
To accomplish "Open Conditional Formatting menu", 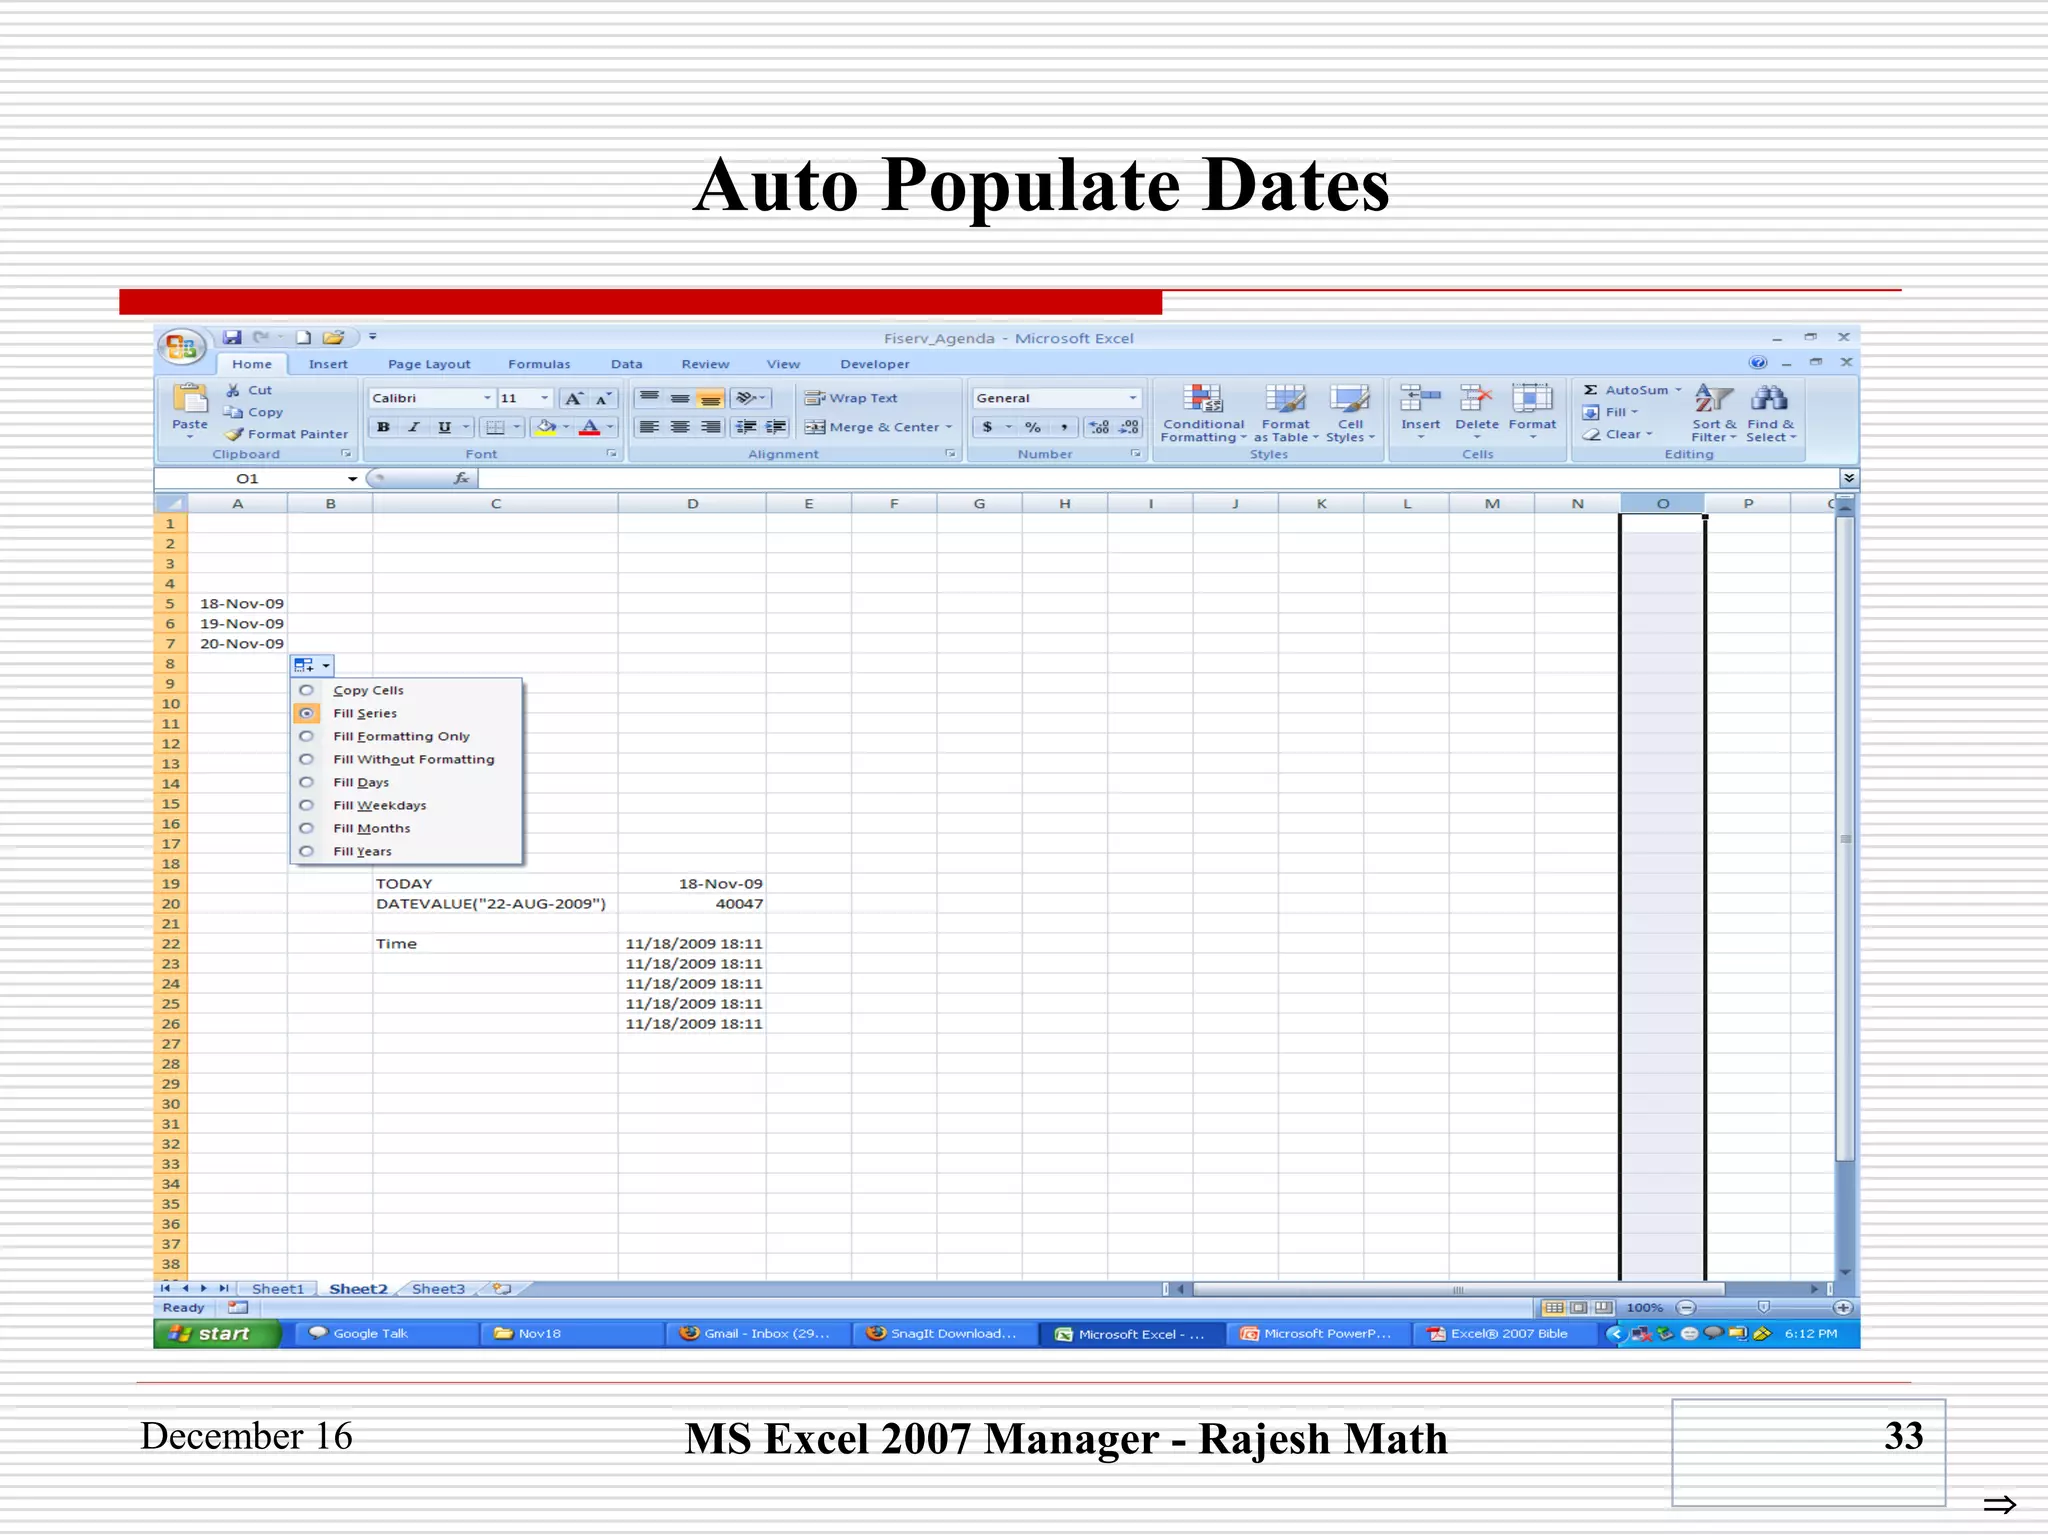I will coord(1203,413).
